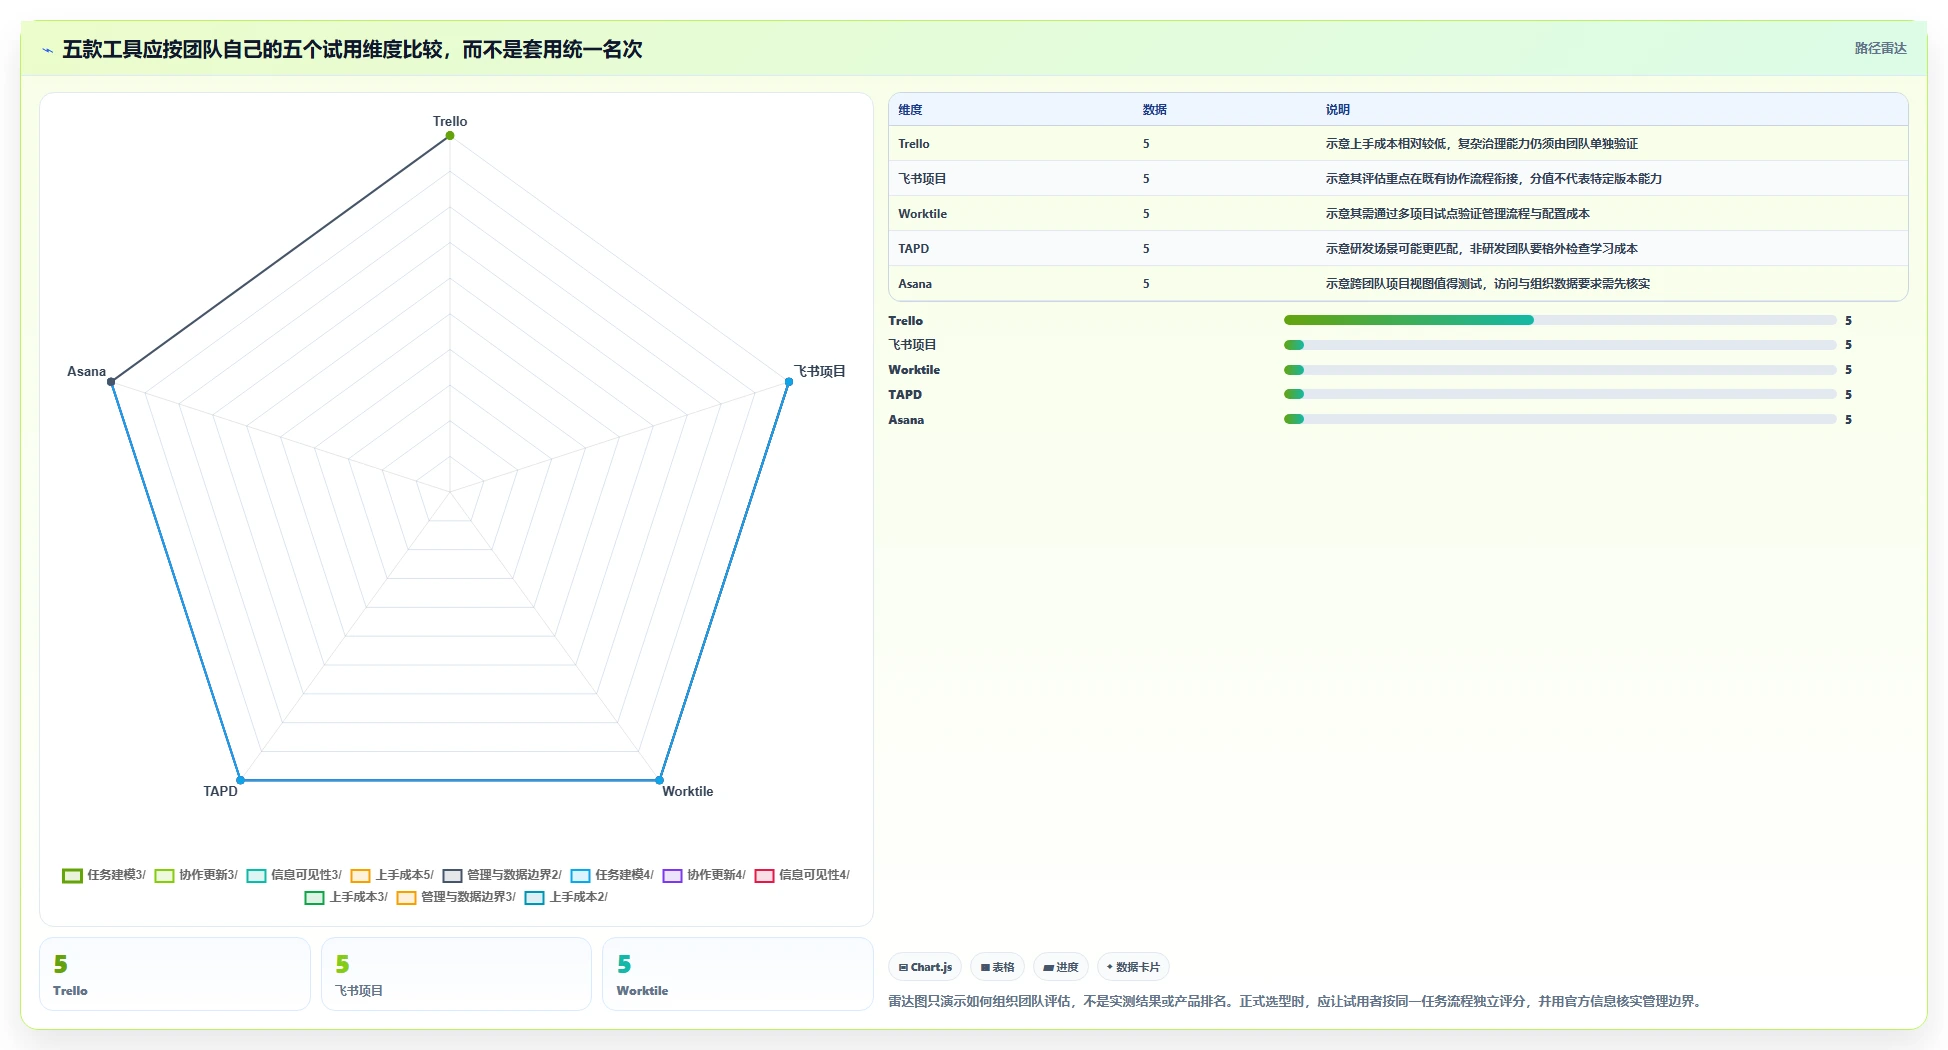Click the TAPD data point on the radar
This screenshot has height=1050, width=1948.
(240, 780)
